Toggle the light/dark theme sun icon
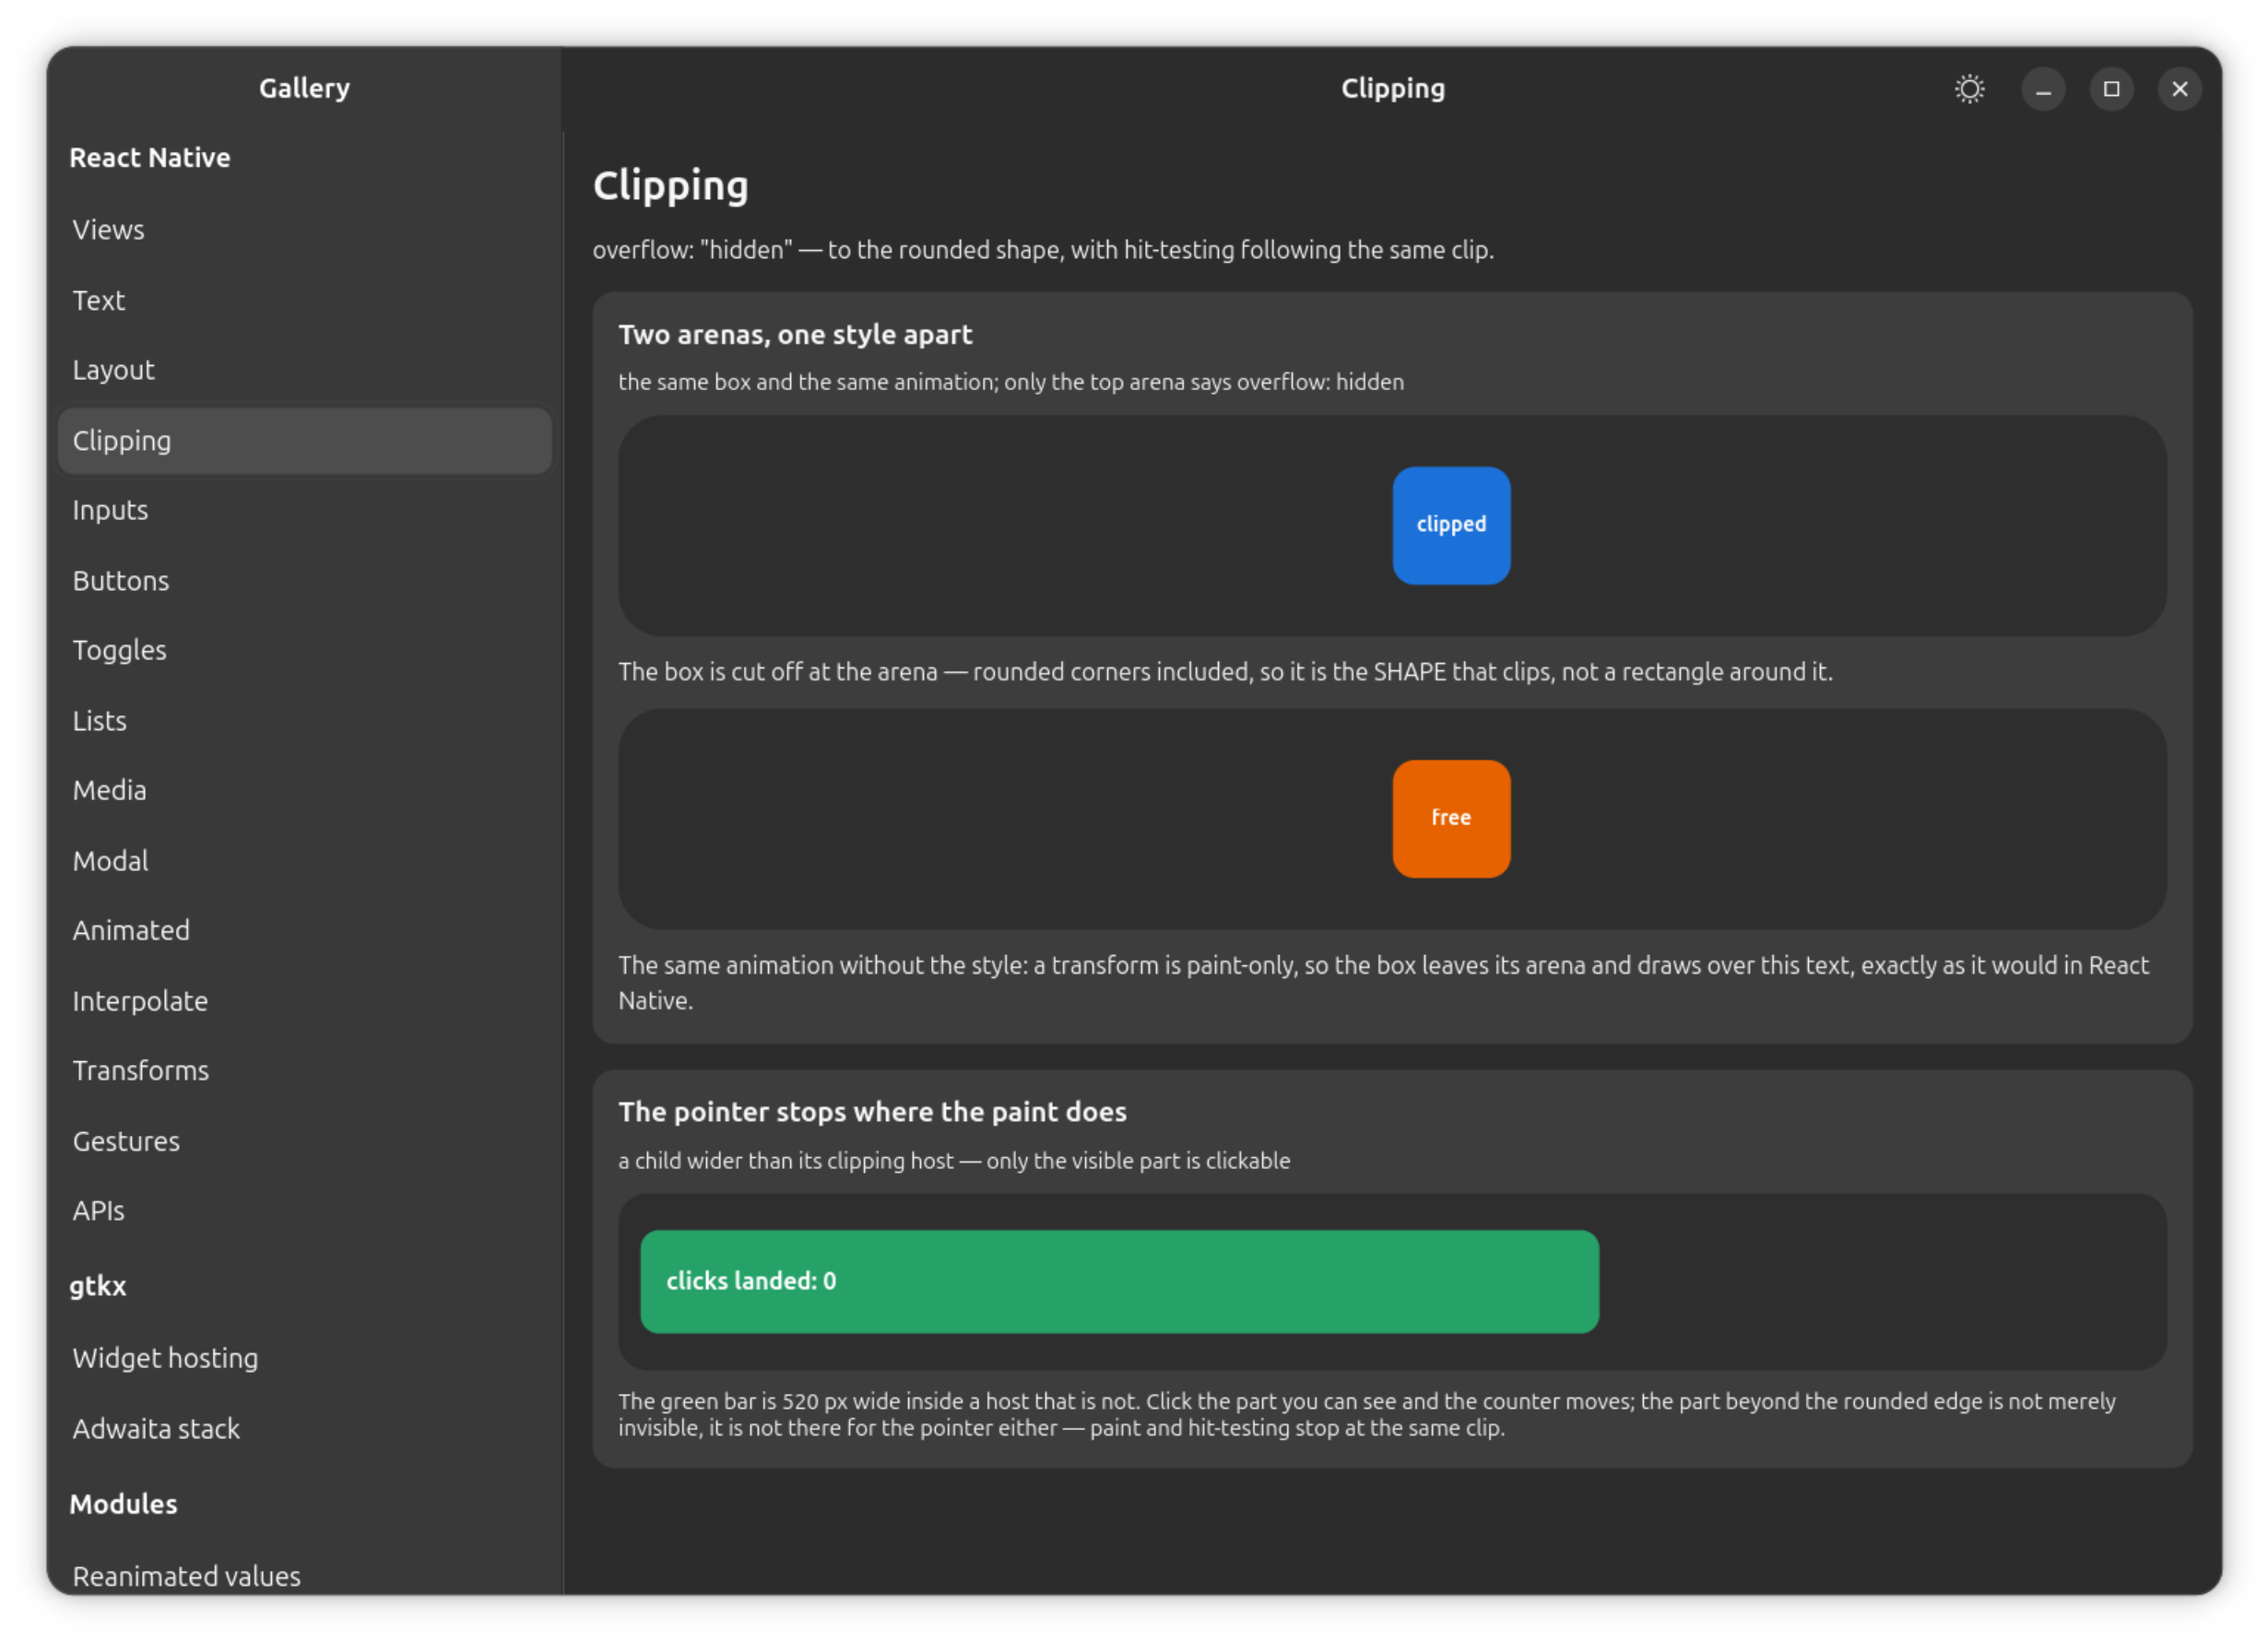Viewport: 2268px width, 1641px height. click(x=1969, y=89)
